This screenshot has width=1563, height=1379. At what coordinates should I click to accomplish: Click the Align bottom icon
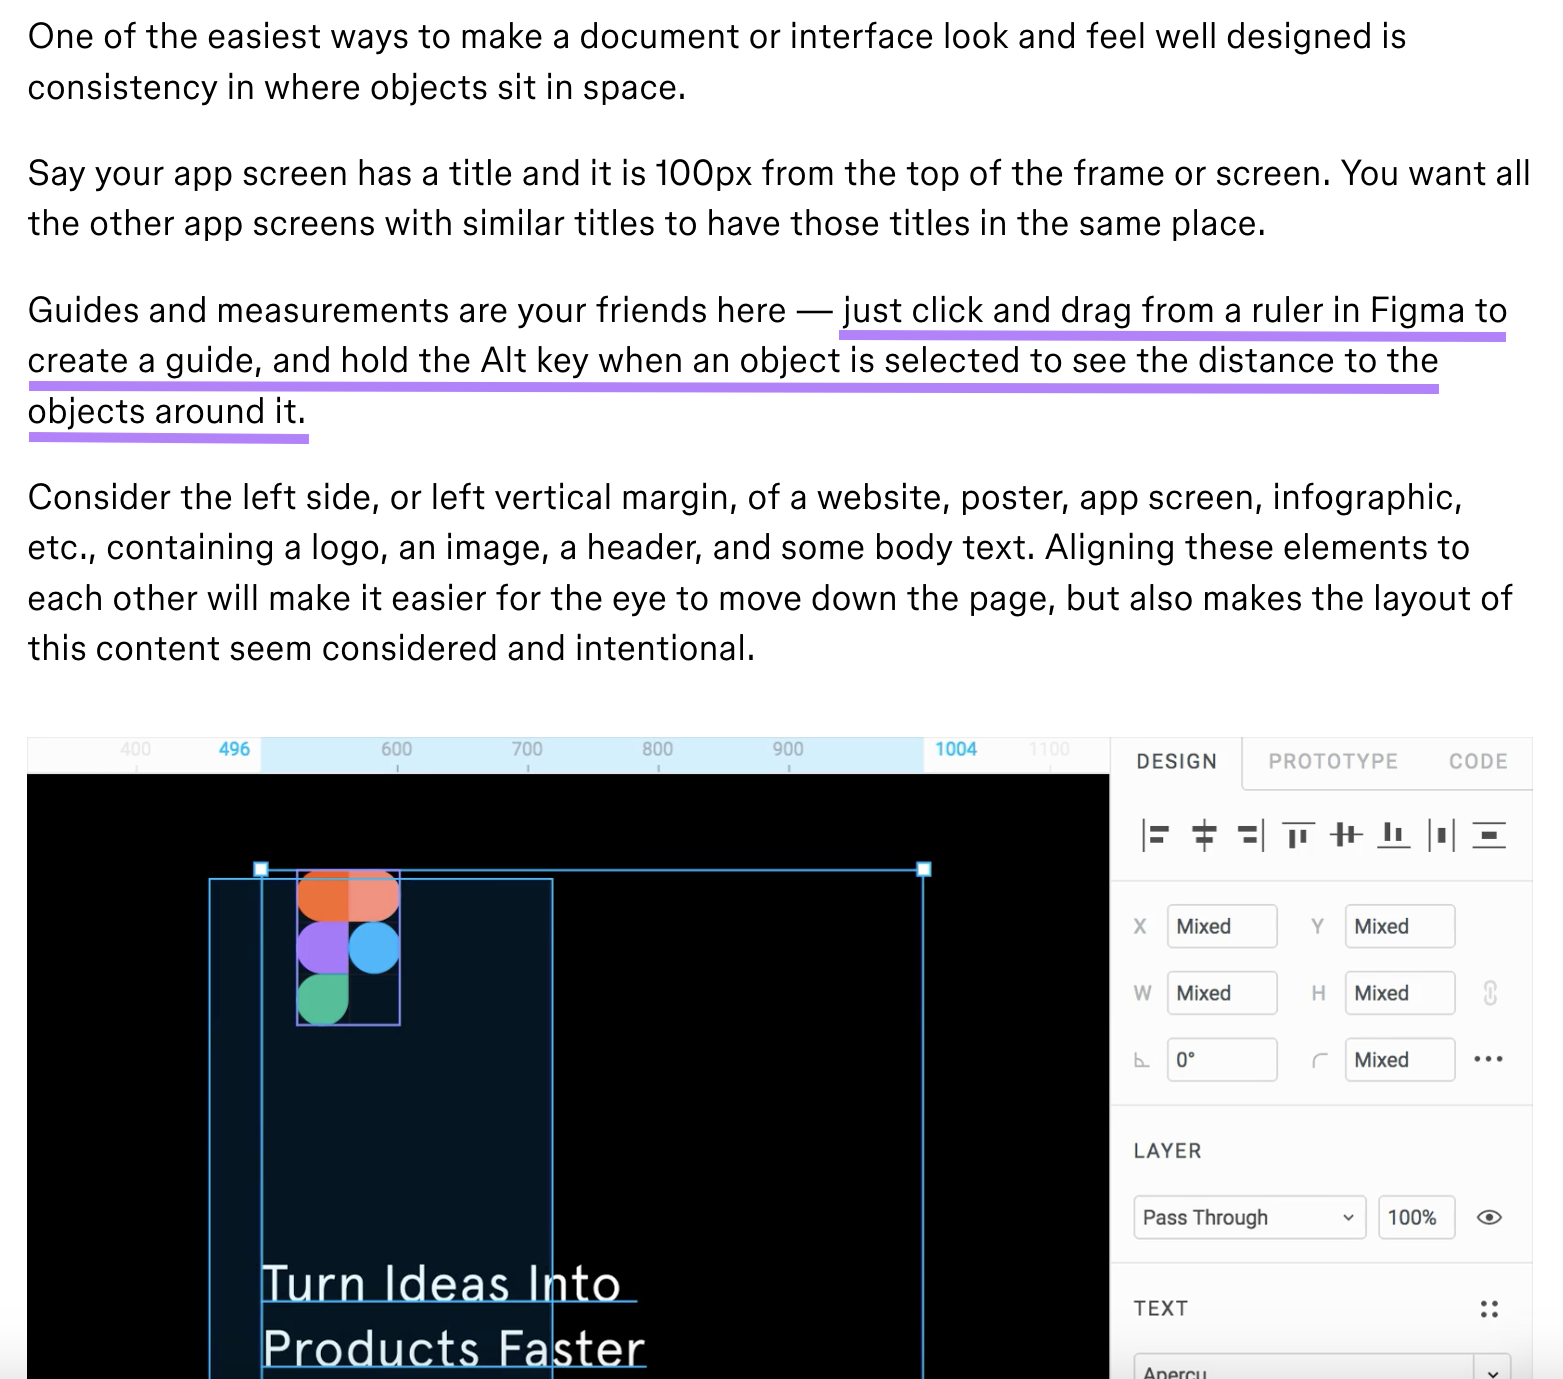tap(1392, 835)
